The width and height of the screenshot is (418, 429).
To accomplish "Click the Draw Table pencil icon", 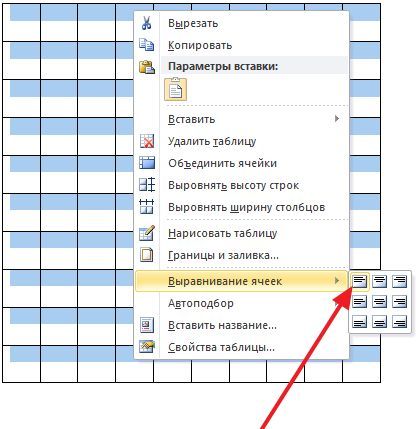I will click(x=147, y=233).
